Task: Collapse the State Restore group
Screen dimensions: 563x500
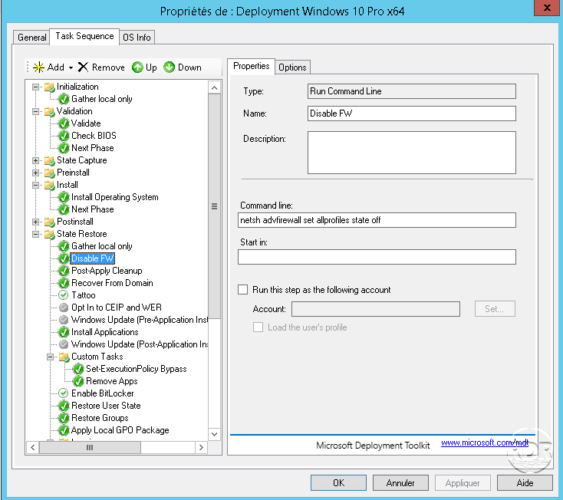Action: (36, 234)
